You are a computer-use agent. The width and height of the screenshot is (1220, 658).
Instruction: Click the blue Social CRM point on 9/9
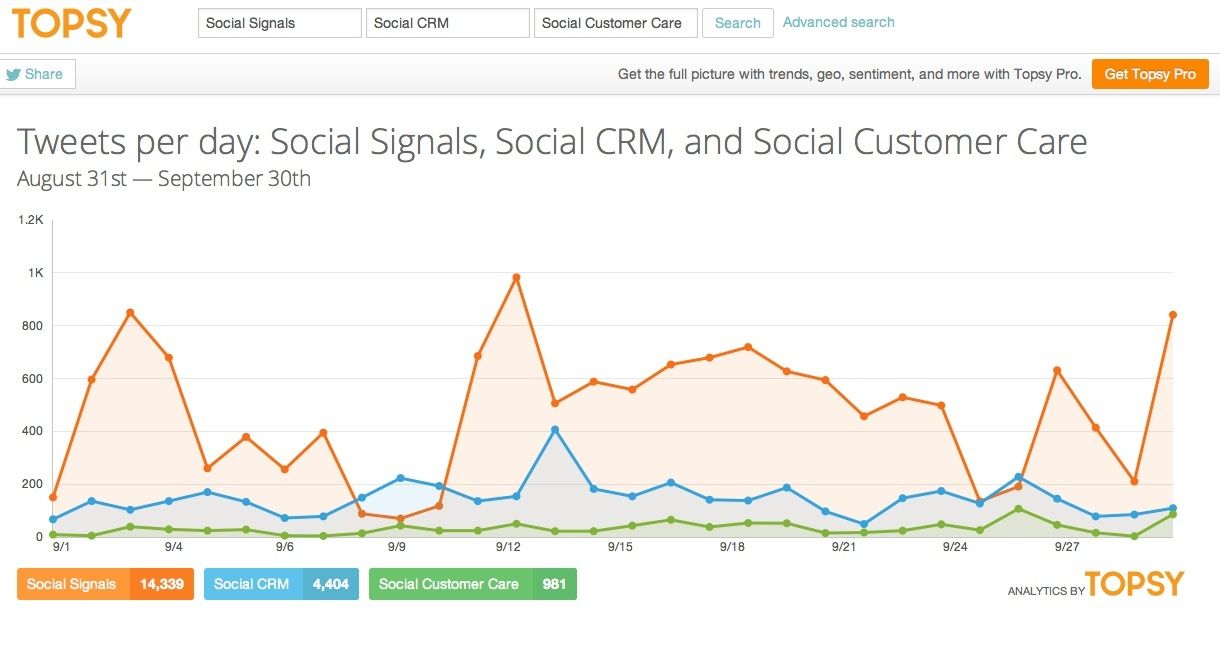coord(400,478)
